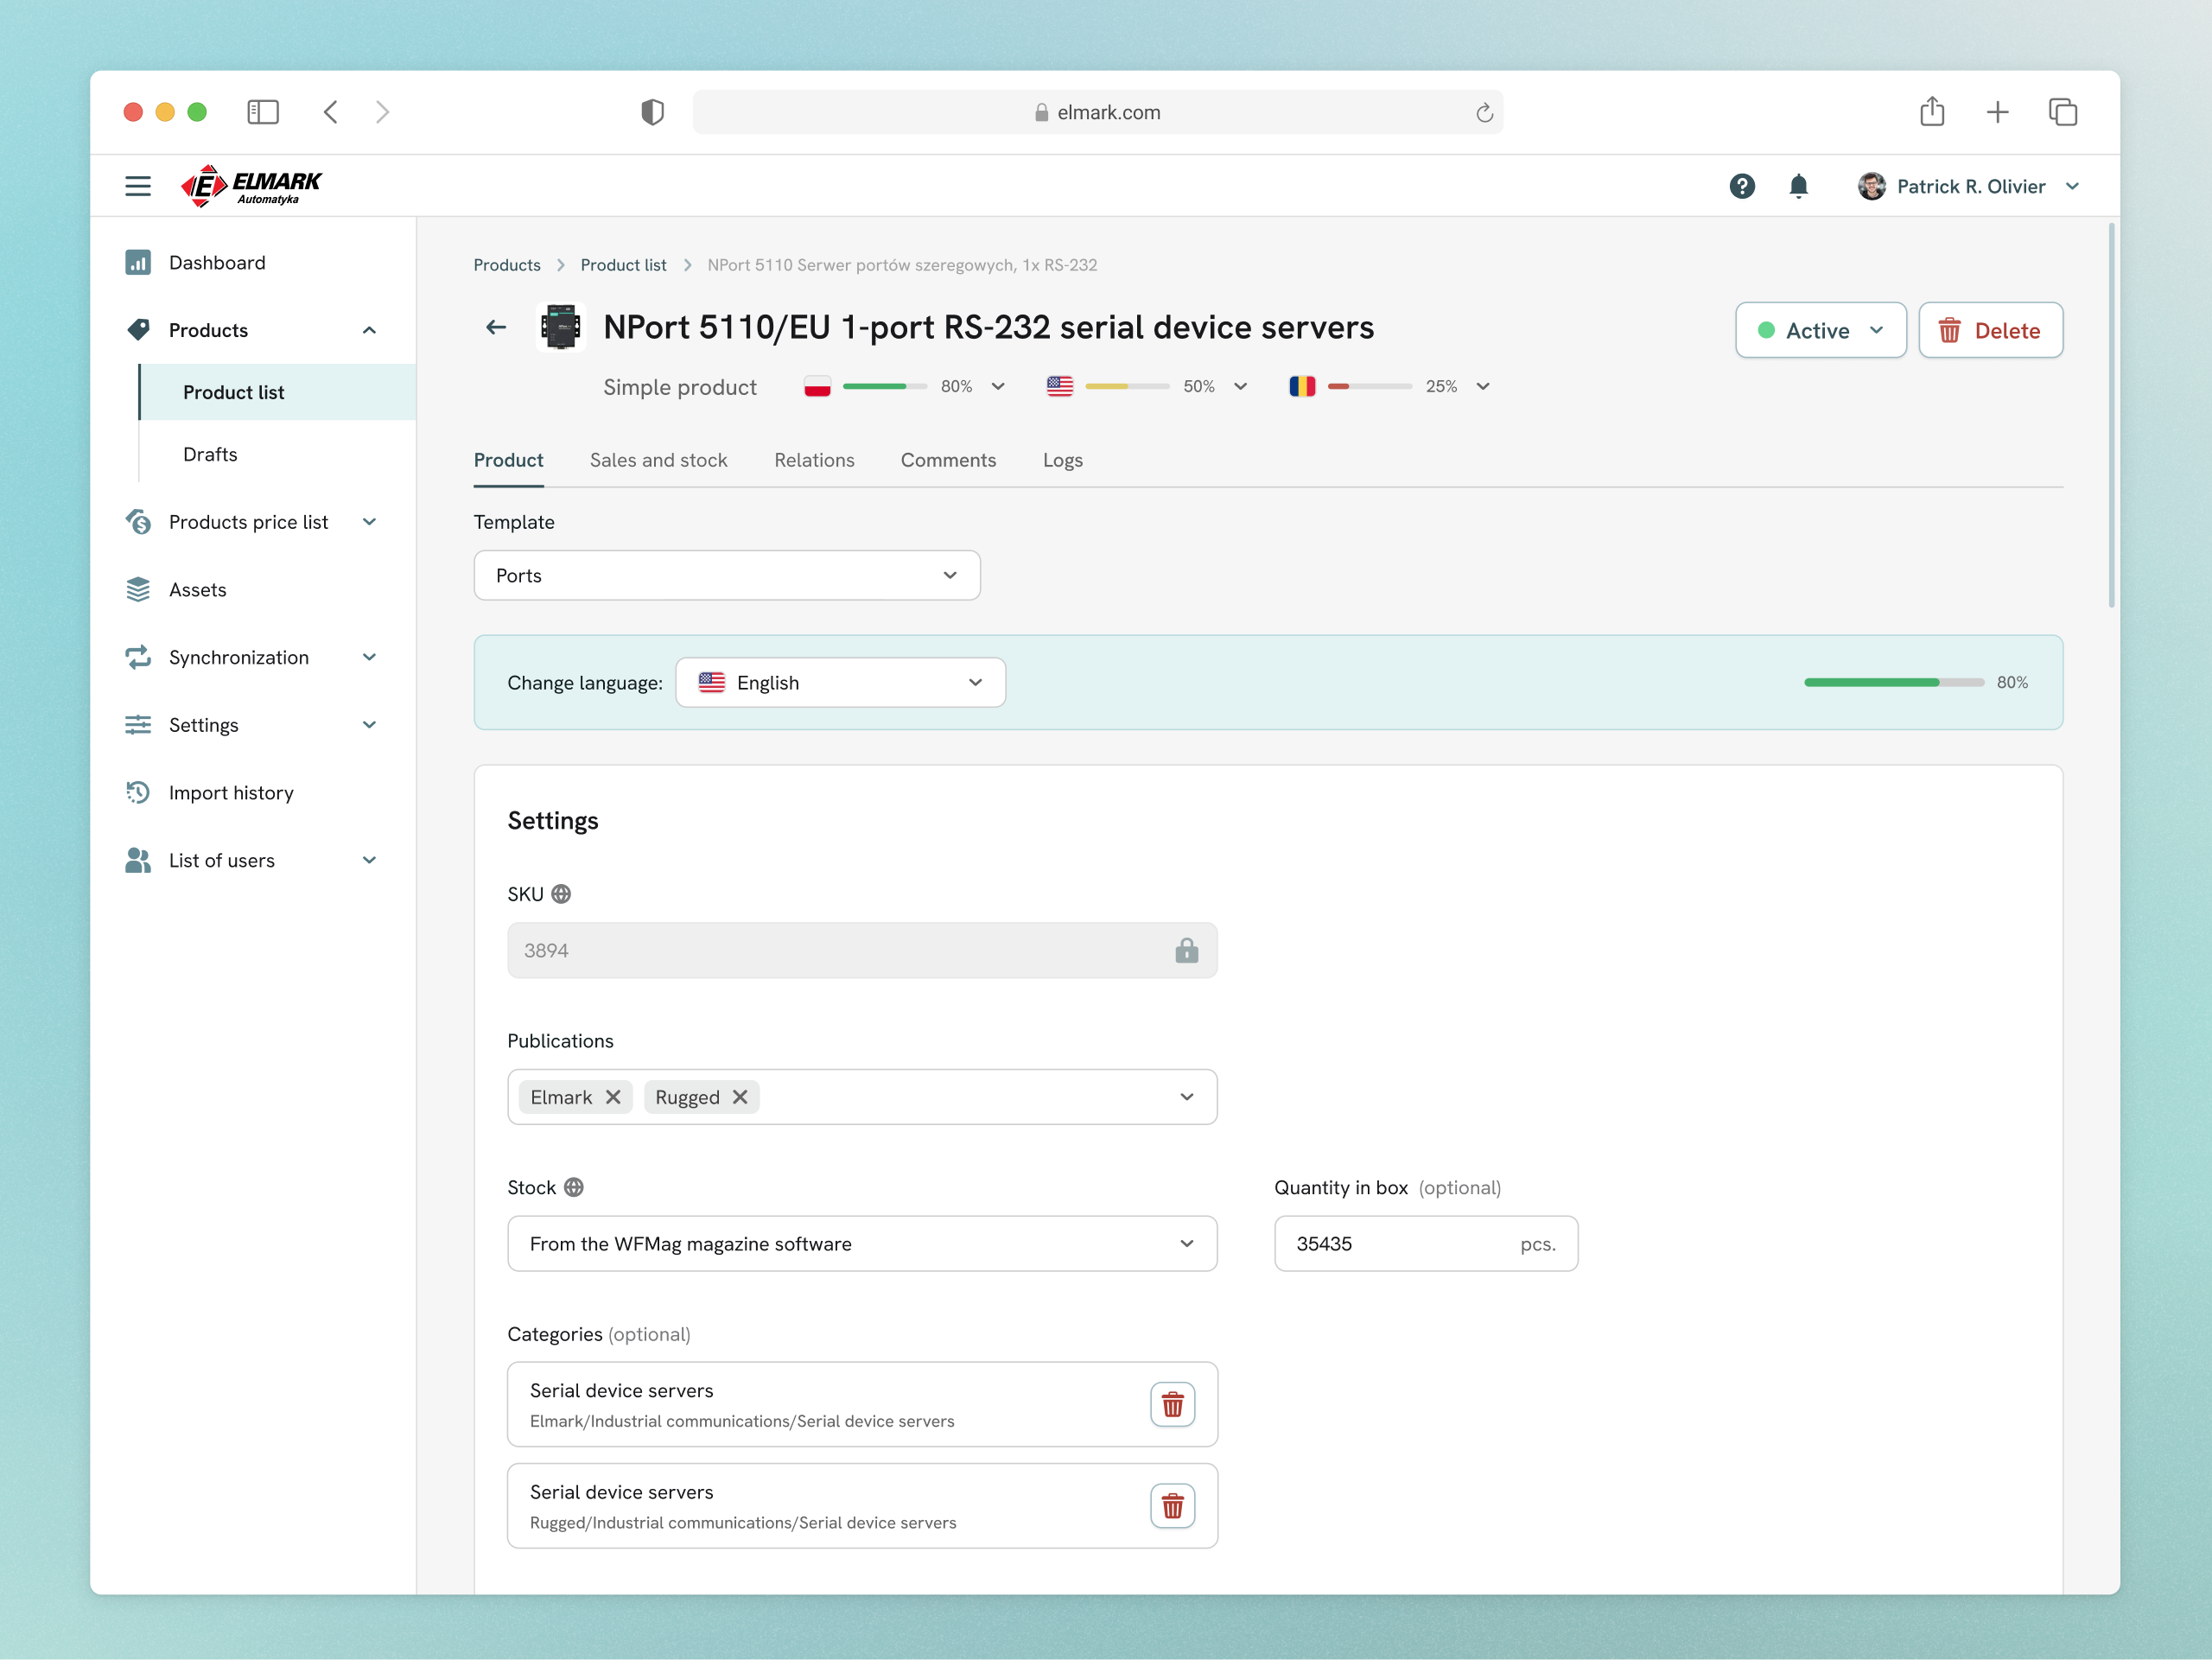Open the Stock WFMag source dropdown

pyautogui.click(x=862, y=1243)
